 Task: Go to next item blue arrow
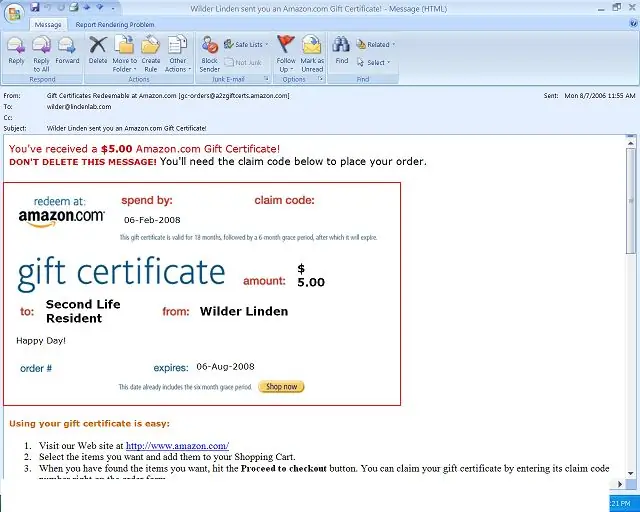pyautogui.click(x=100, y=7)
